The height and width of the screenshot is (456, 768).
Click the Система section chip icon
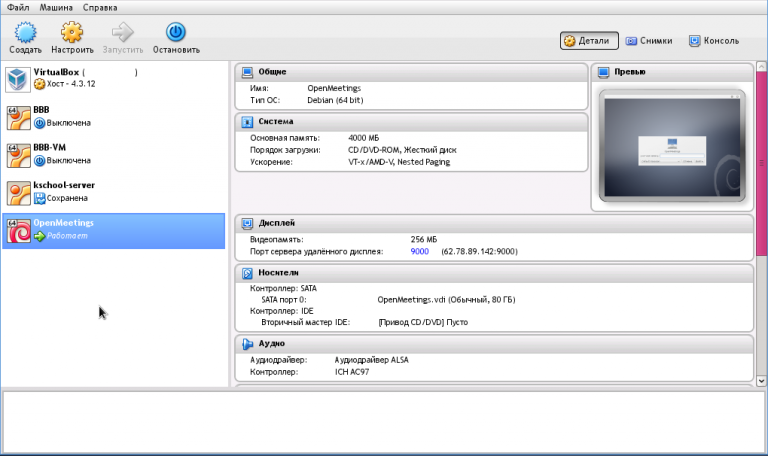[x=247, y=121]
